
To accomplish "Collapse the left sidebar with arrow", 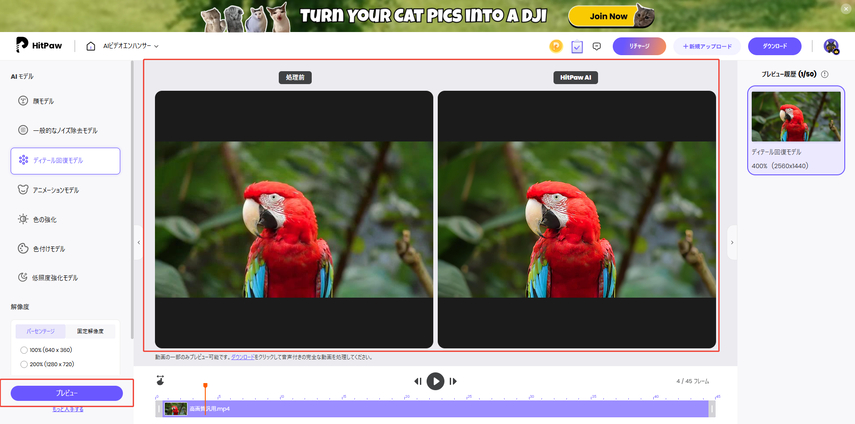I will pyautogui.click(x=139, y=242).
